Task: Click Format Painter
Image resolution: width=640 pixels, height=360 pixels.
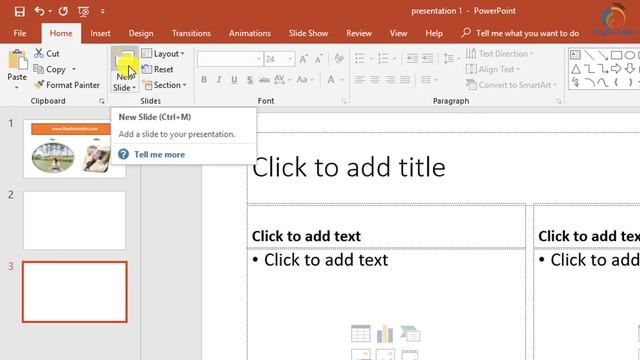Action: (67, 85)
